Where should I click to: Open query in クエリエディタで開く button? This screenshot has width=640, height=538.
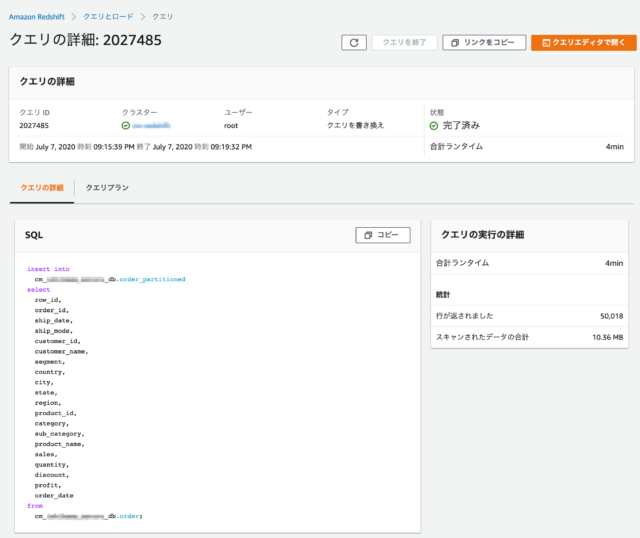584,42
